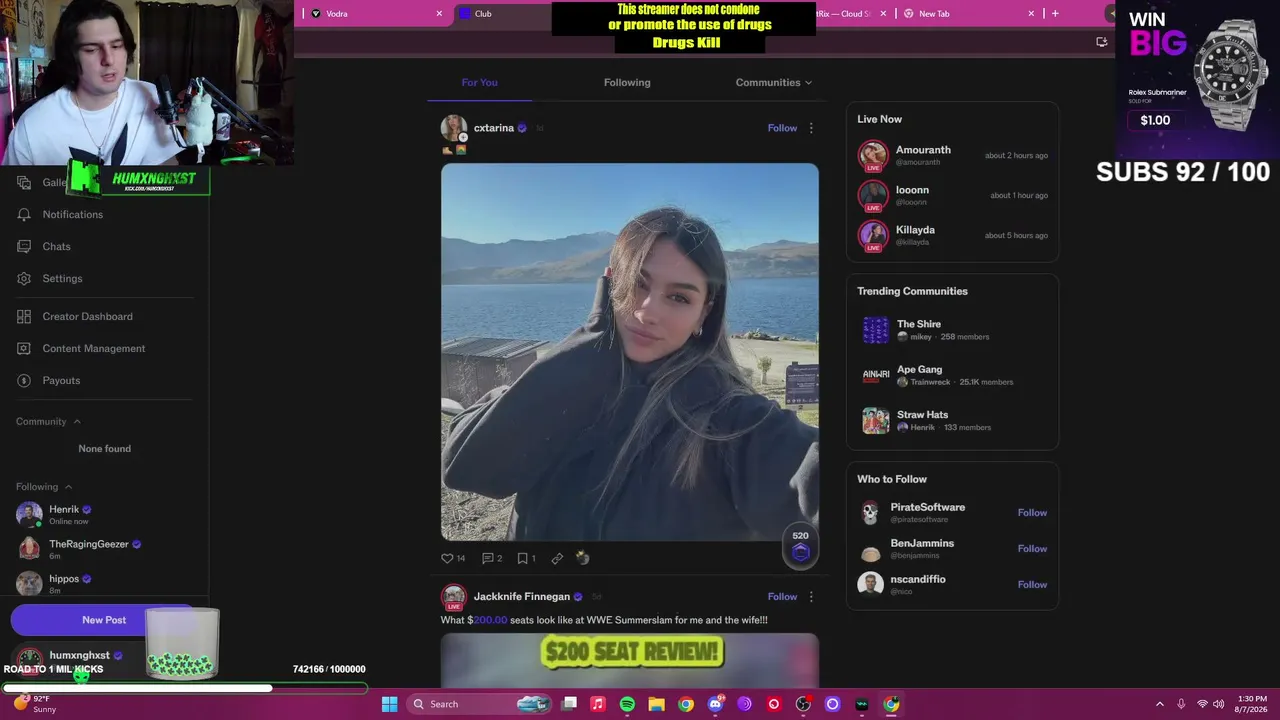Follow PirateSoftware in Who to Follow
The height and width of the screenshot is (720, 1280).
click(1032, 513)
